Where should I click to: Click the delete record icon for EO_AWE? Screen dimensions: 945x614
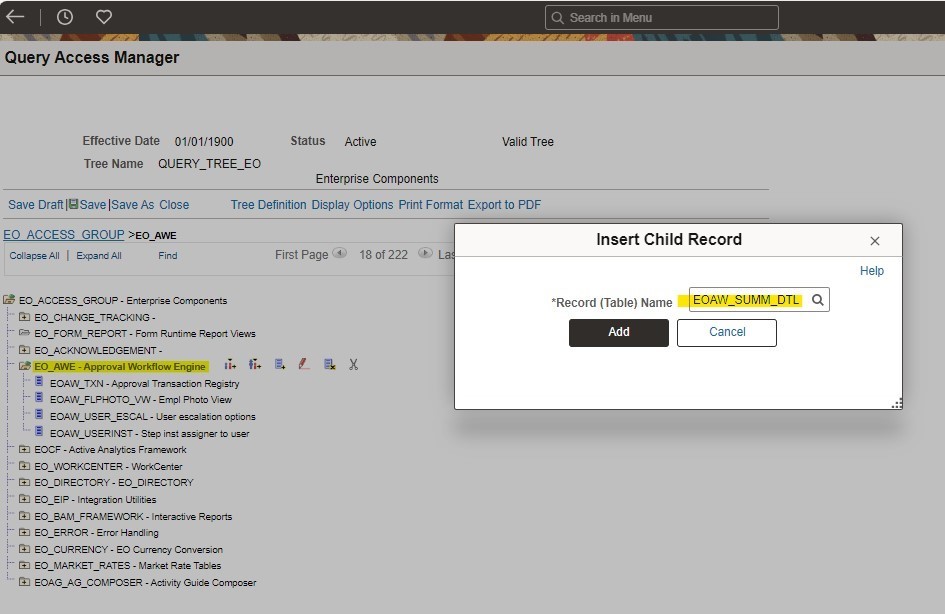(329, 364)
